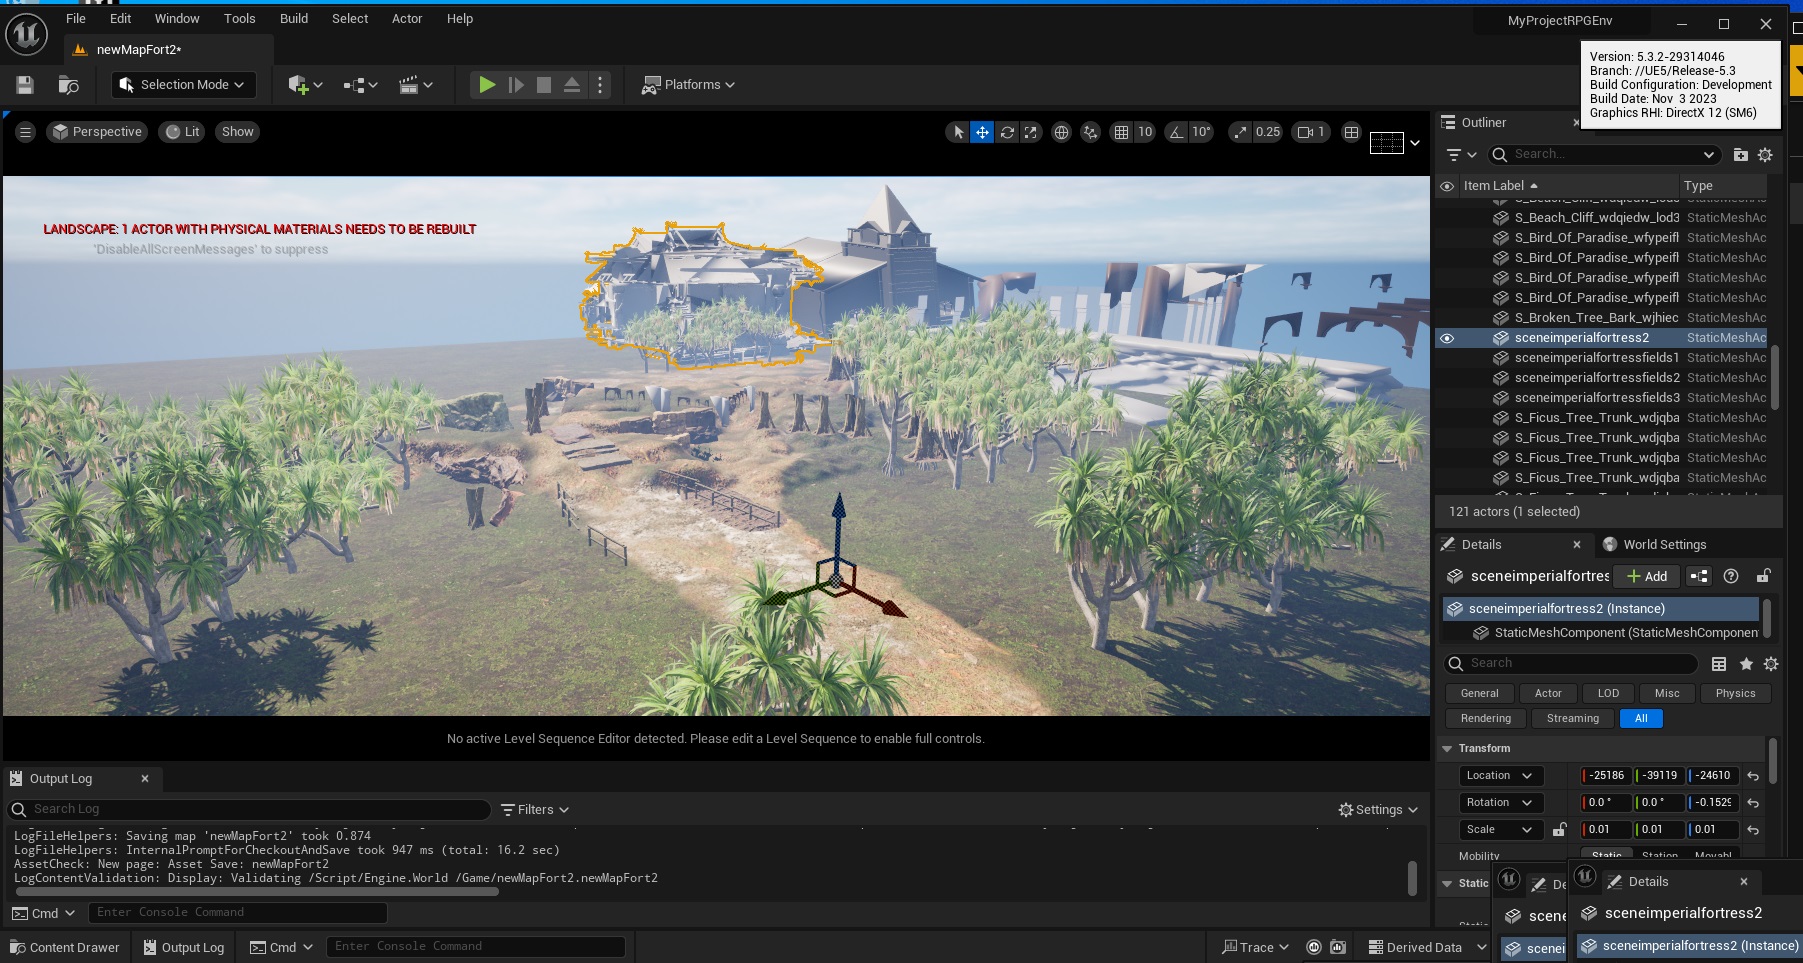Open the Lit view mode menu
The image size is (1803, 963).
(182, 132)
